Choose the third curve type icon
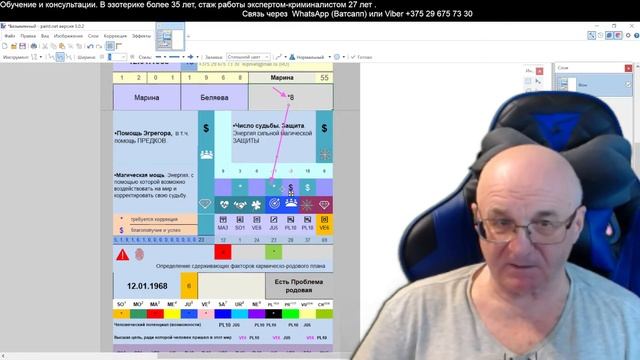The height and width of the screenshot is (360, 640). click(x=69, y=57)
